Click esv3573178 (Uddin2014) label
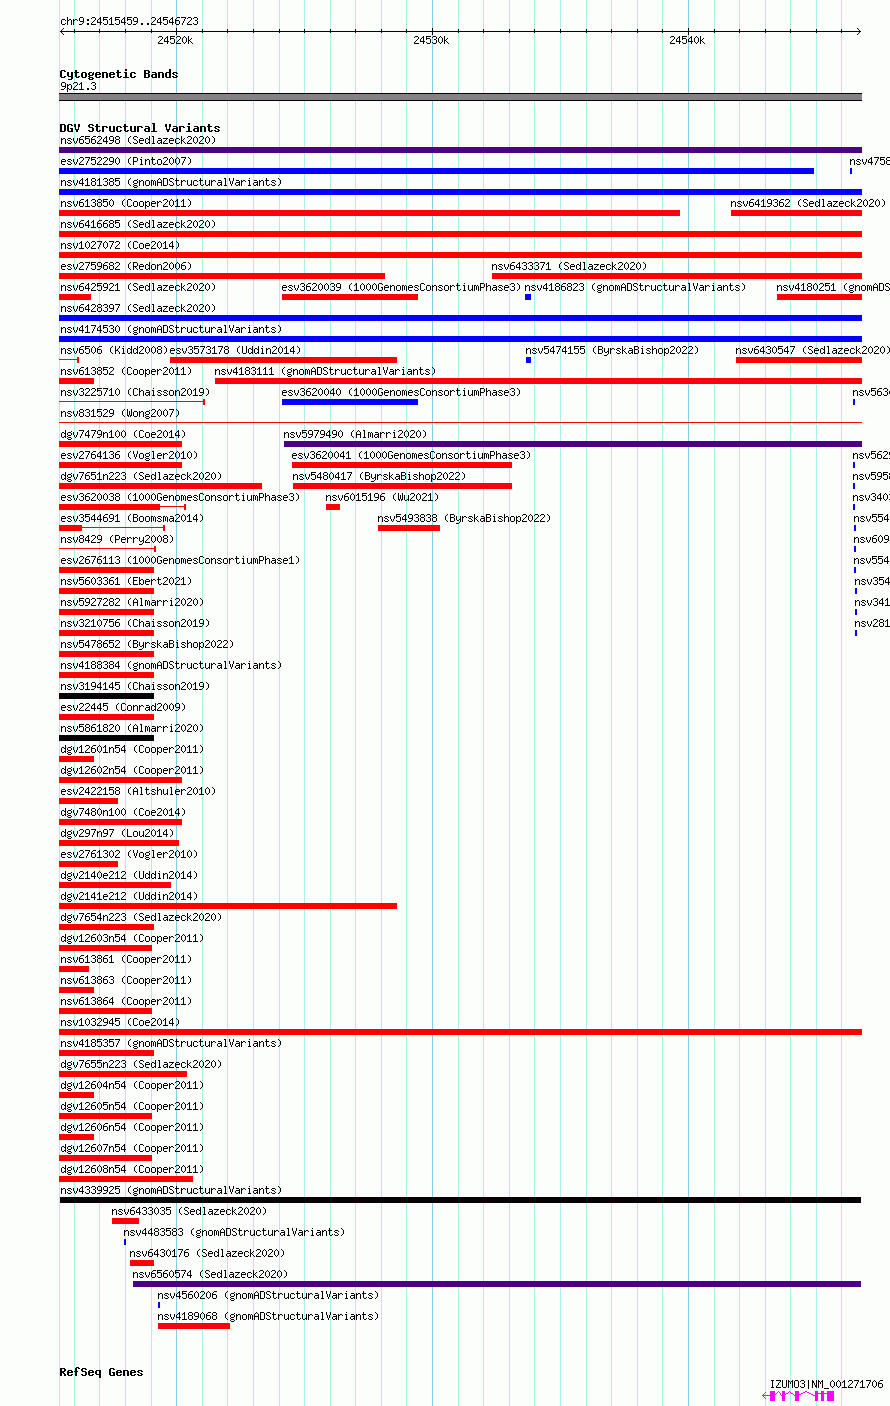 pos(235,350)
